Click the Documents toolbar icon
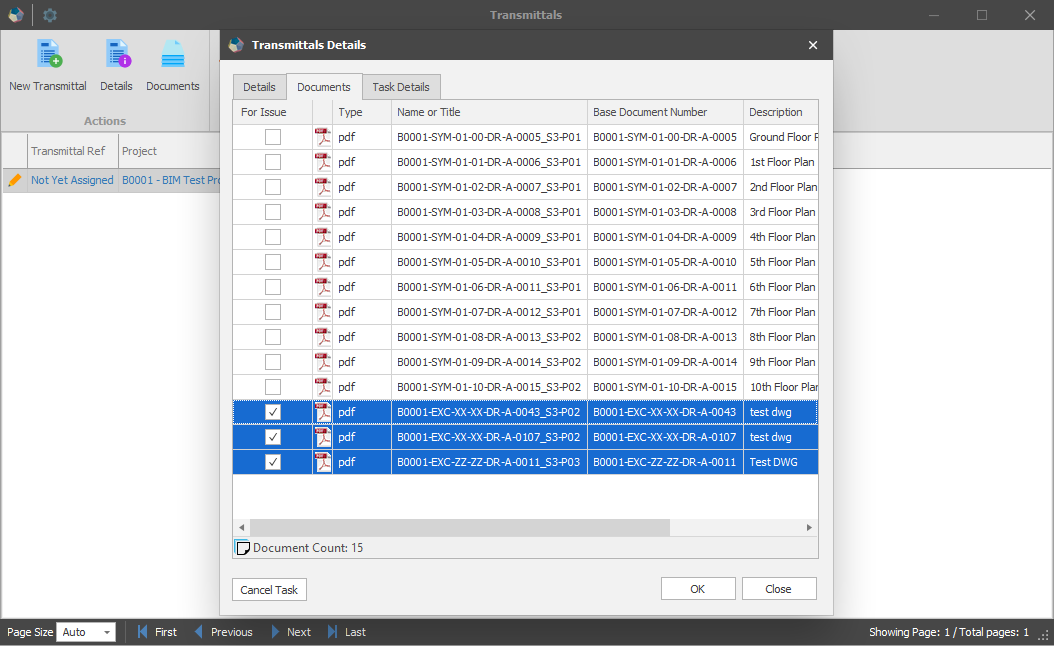This screenshot has width=1054, height=646. tap(173, 55)
